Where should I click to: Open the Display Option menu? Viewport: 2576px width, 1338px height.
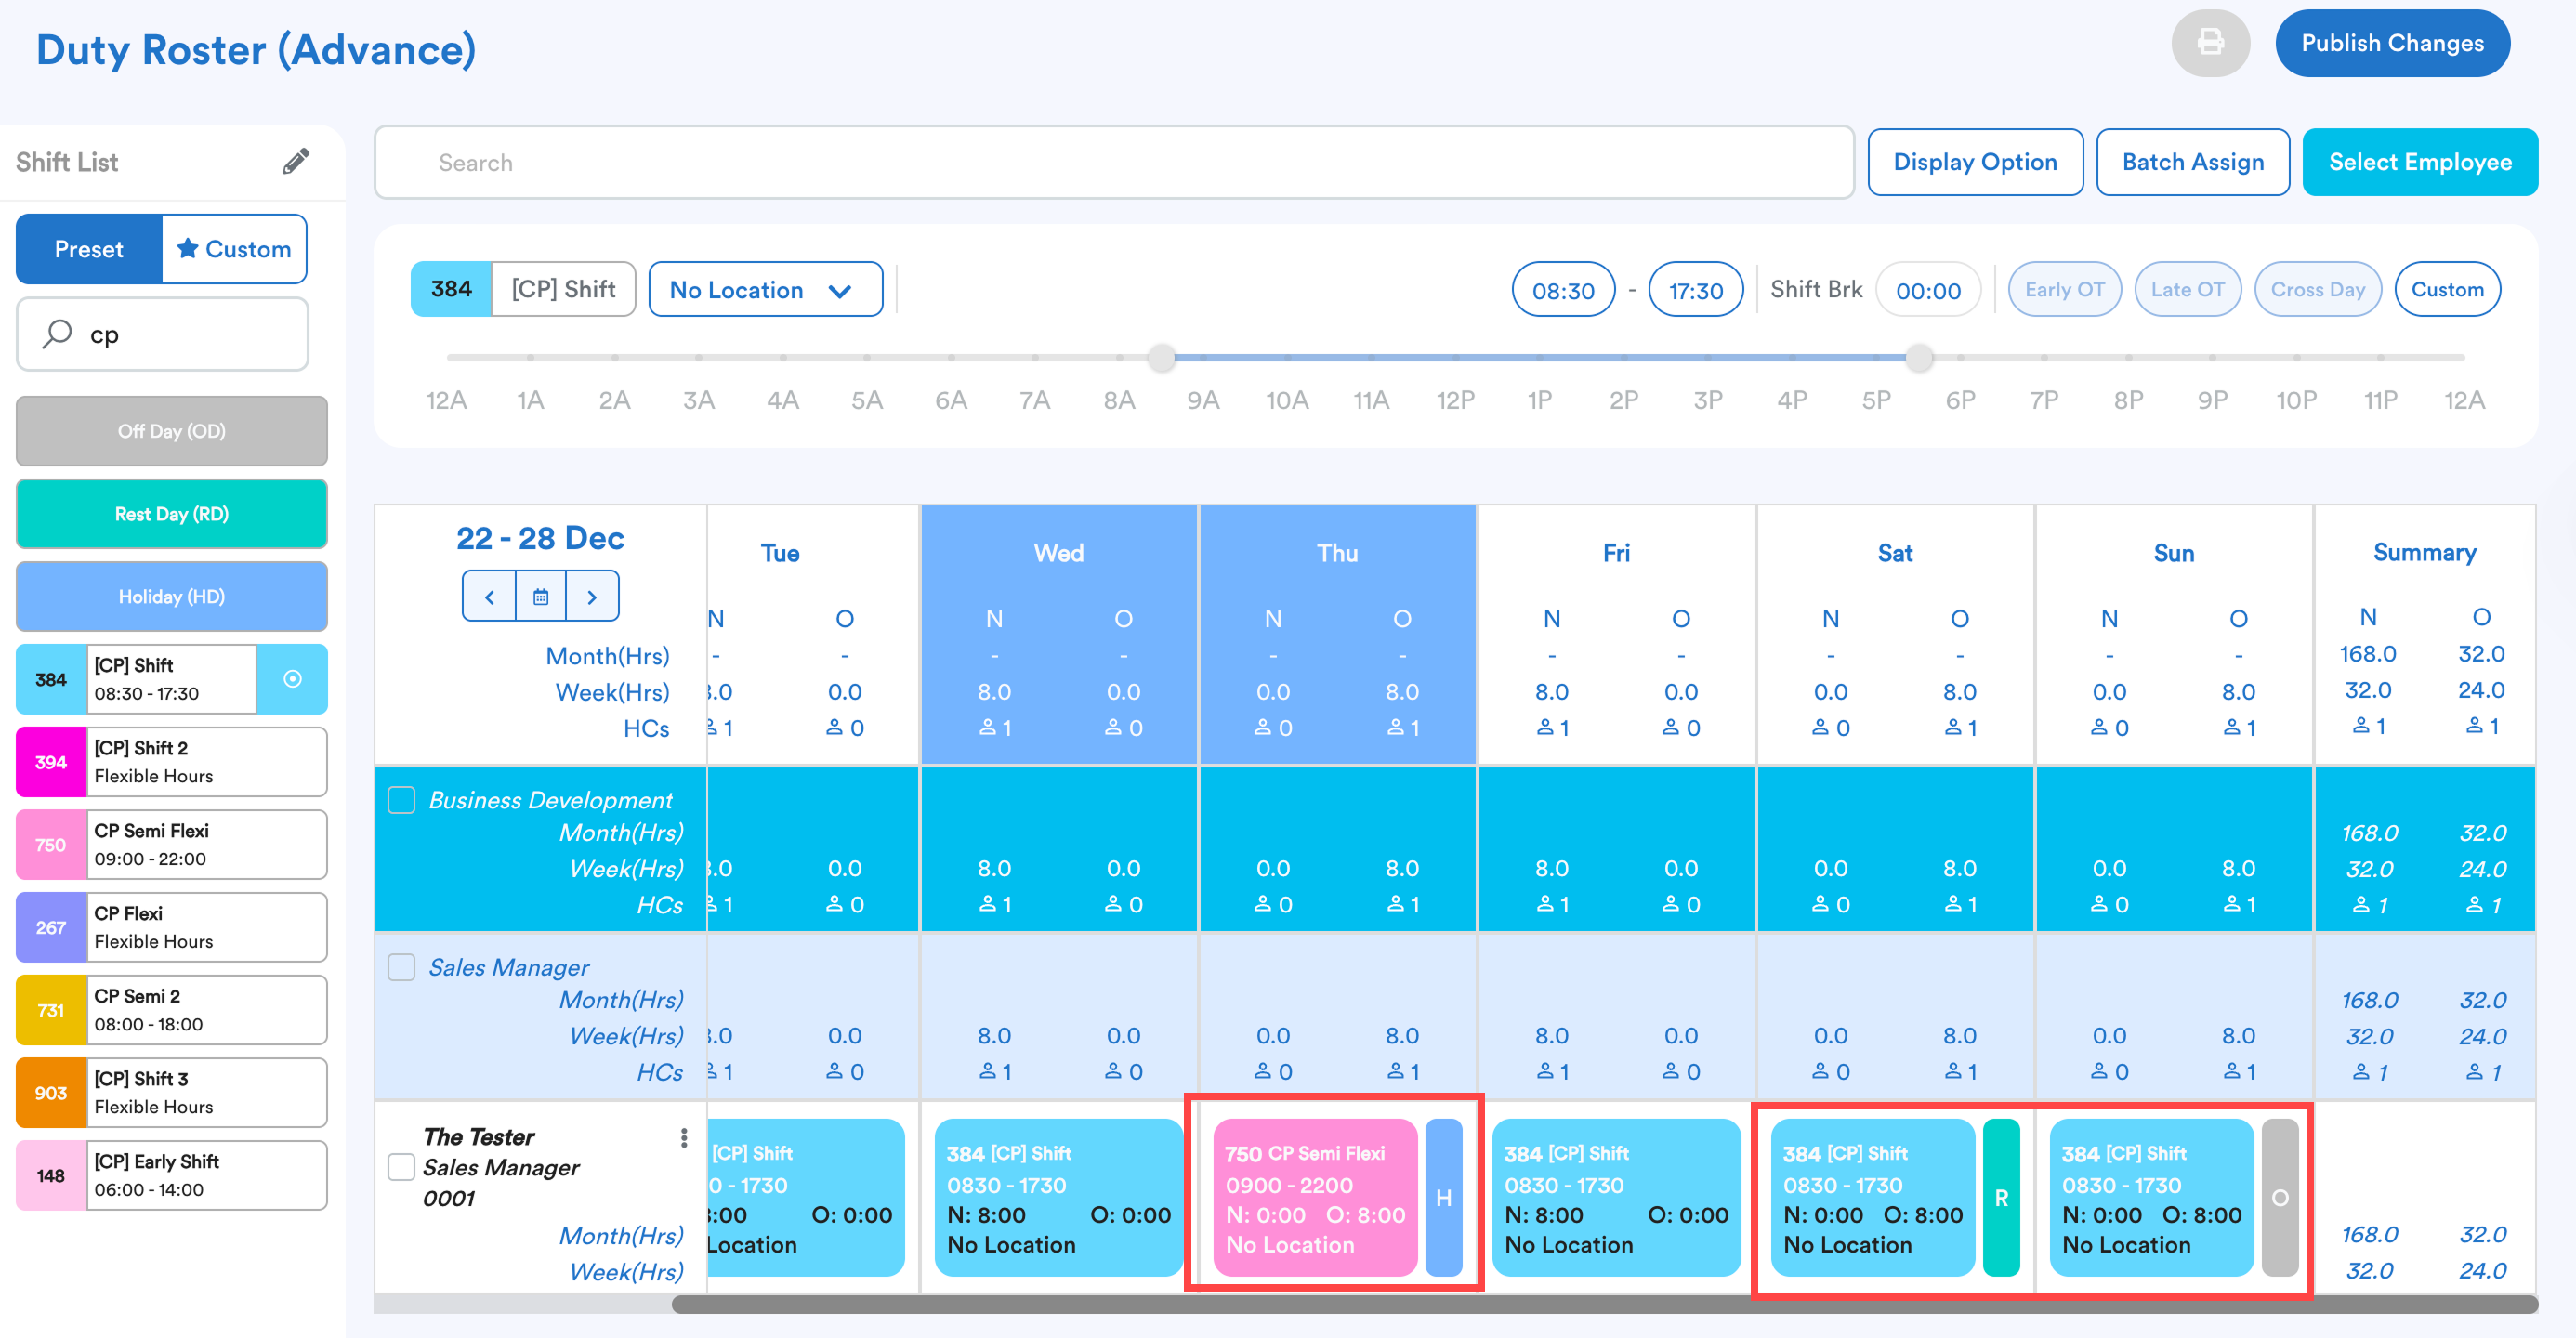[1974, 162]
